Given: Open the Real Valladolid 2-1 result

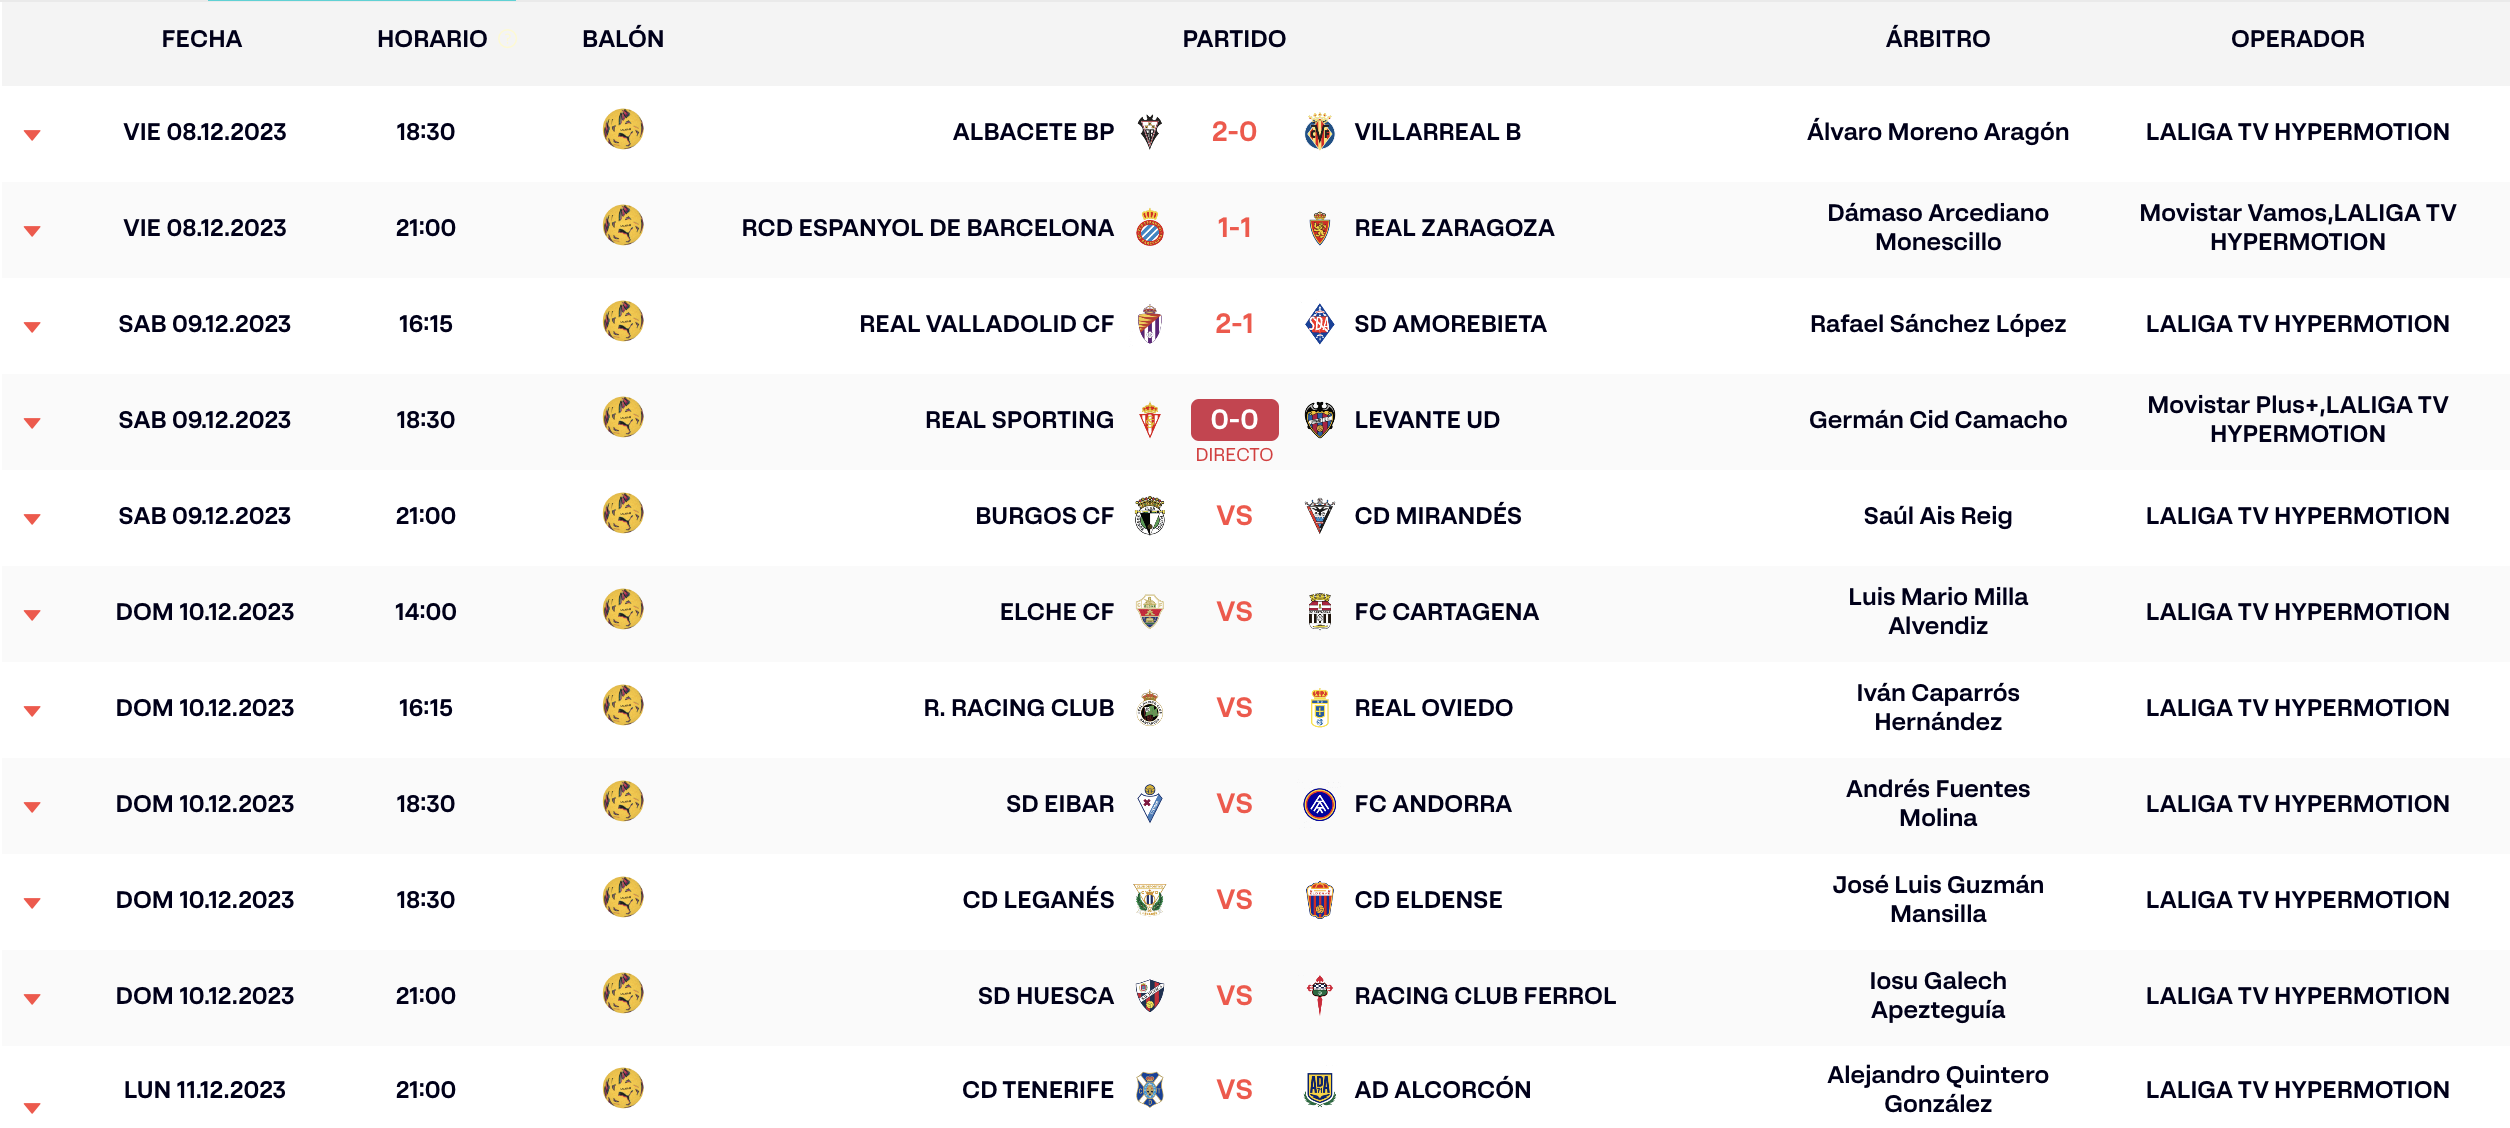Looking at the screenshot, I should (1234, 324).
